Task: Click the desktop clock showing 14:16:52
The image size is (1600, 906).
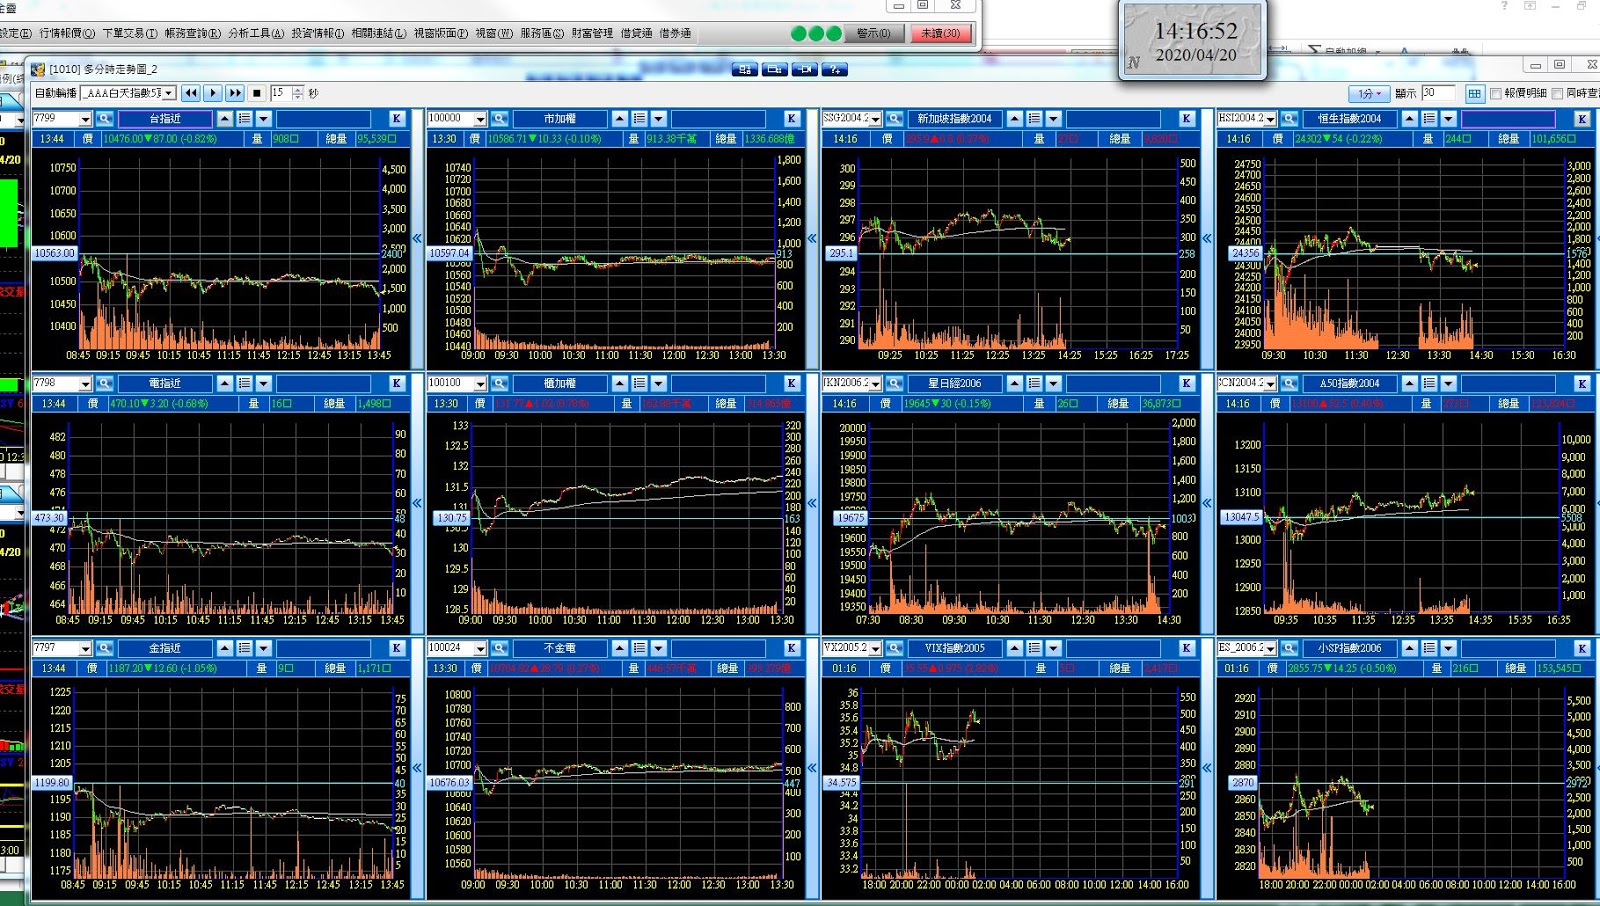Action: tap(1195, 41)
